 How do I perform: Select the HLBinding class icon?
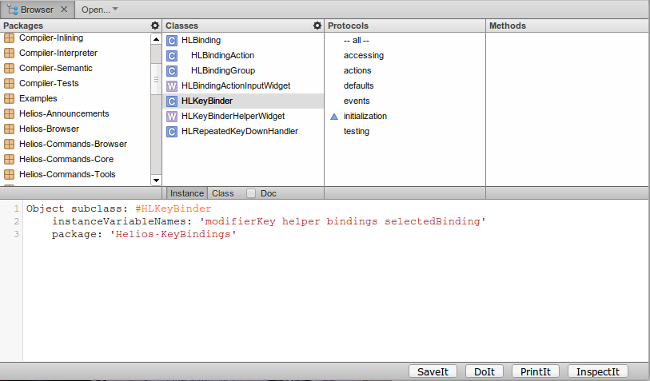pos(172,40)
